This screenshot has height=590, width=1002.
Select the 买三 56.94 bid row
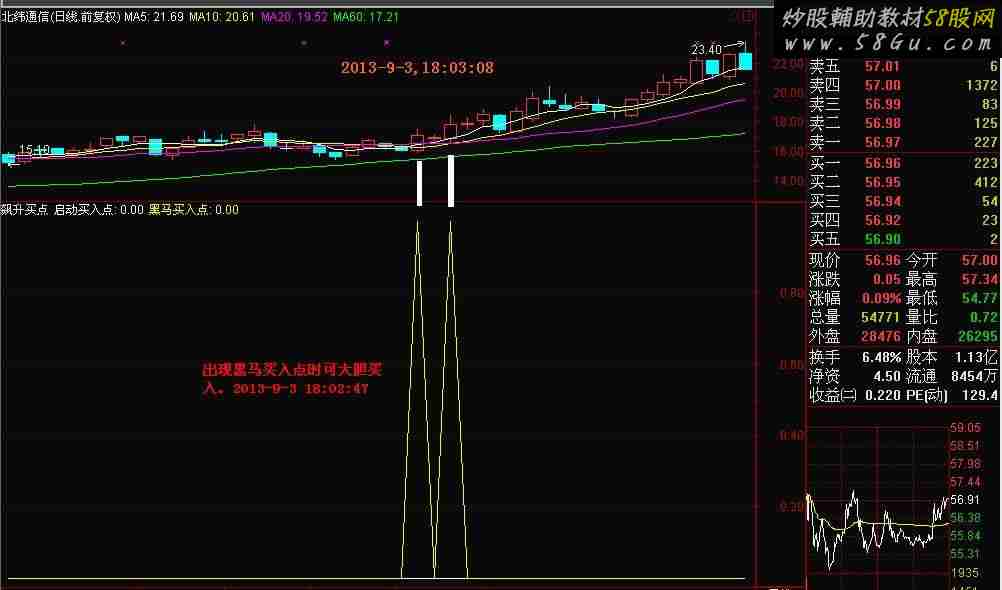point(903,201)
